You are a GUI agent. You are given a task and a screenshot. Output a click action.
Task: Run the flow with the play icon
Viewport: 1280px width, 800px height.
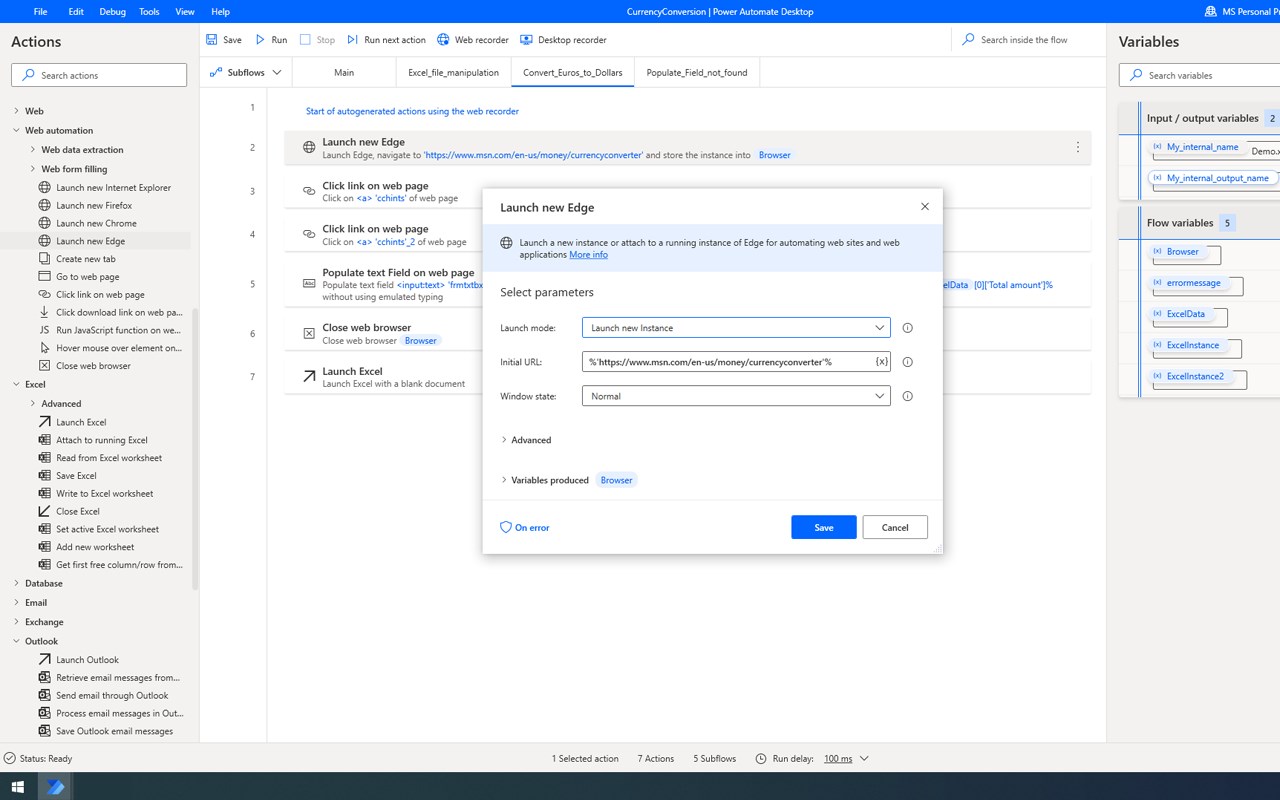point(260,40)
